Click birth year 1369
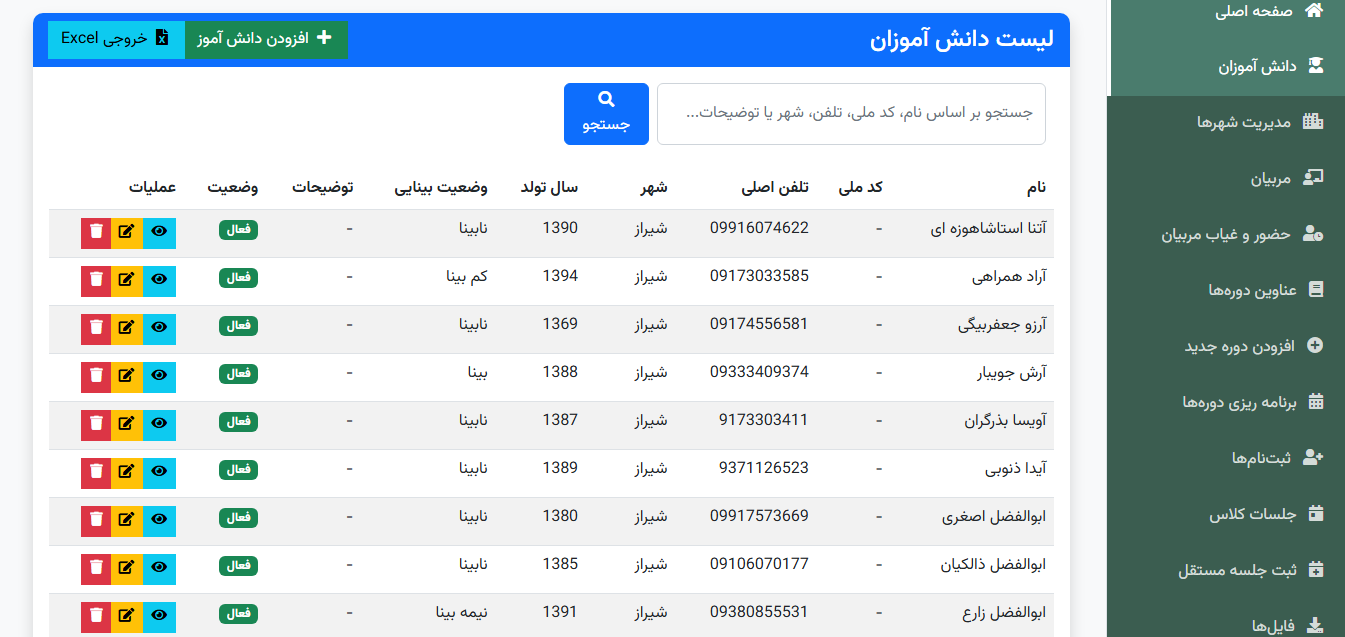This screenshot has width=1345, height=637. click(560, 324)
